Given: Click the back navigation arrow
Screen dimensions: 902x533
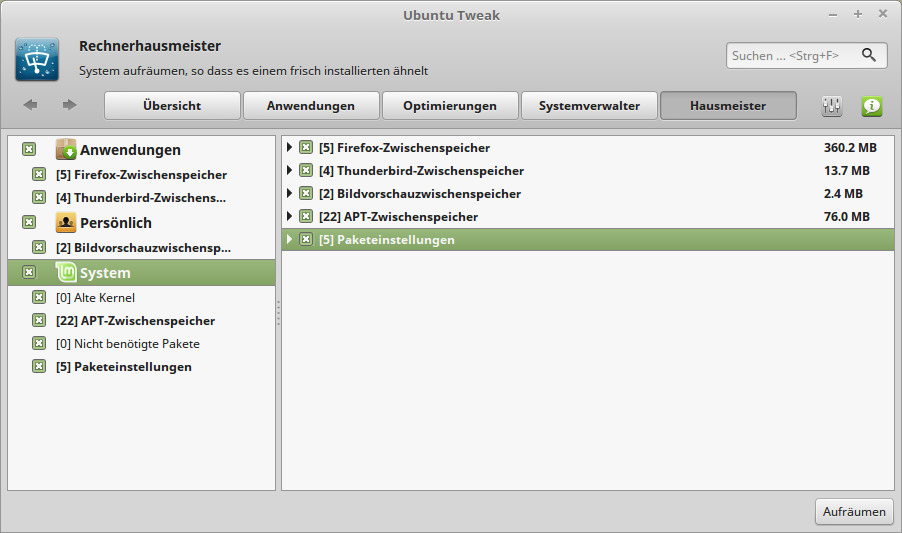Looking at the screenshot, I should click(x=31, y=105).
